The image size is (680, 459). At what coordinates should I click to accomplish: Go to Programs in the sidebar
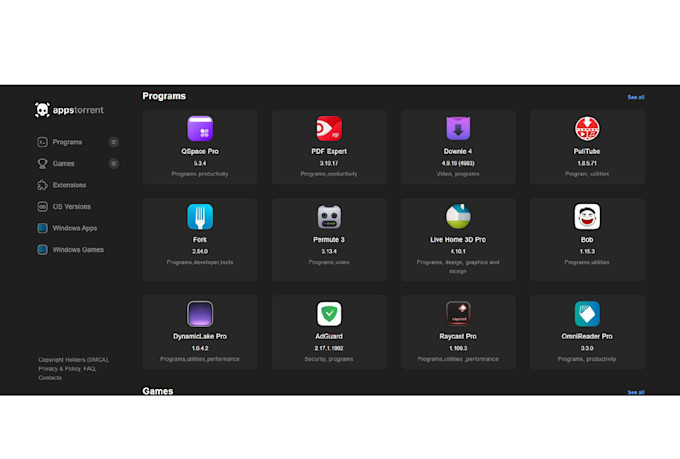(x=67, y=142)
